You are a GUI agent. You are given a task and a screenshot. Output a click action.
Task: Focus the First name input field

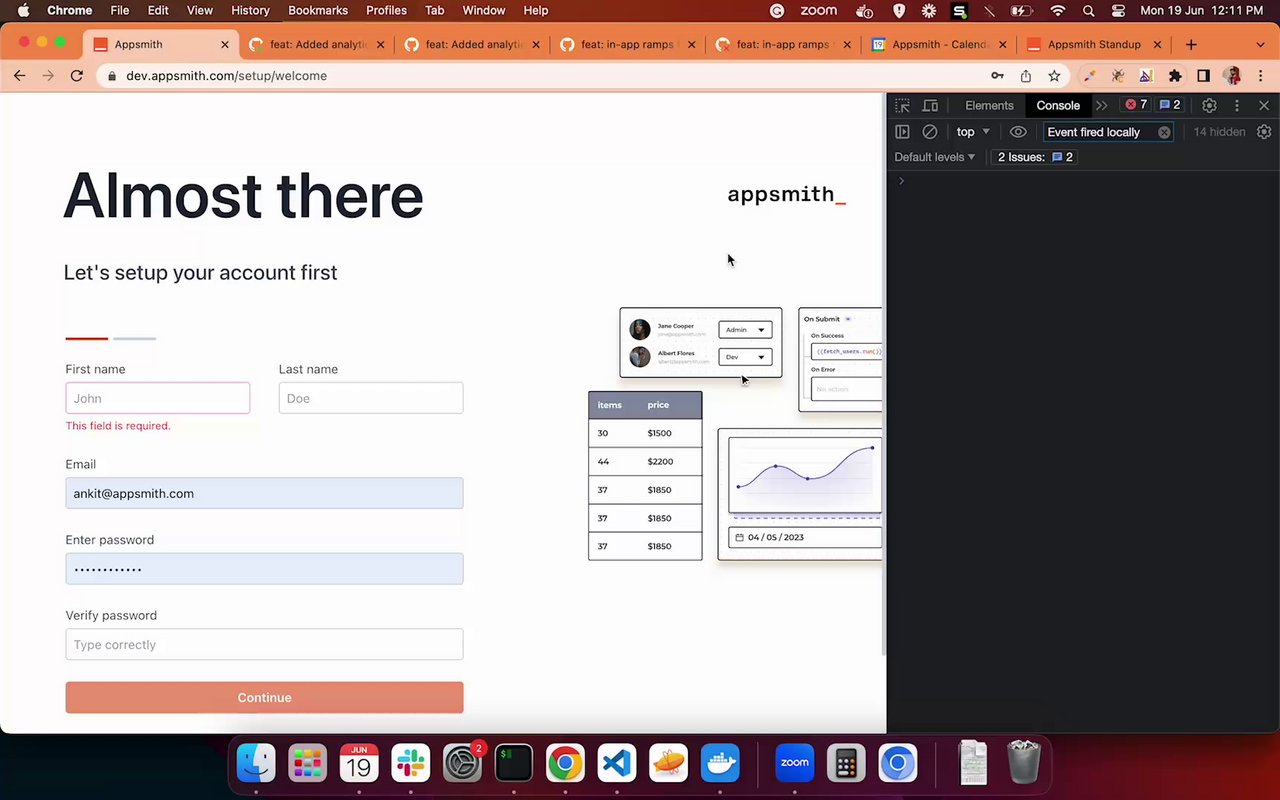click(158, 398)
